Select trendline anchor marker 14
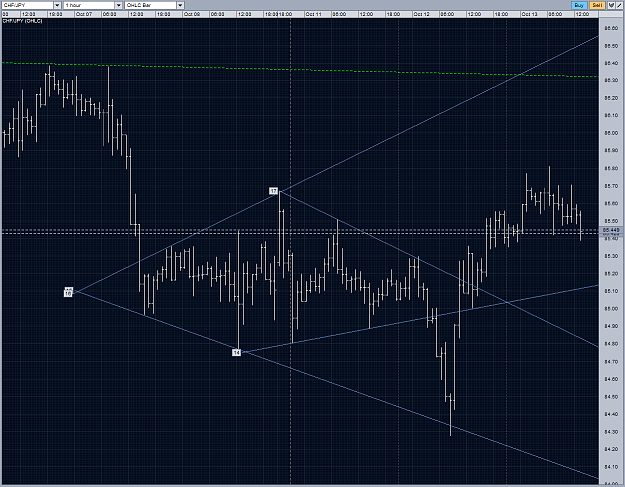Image resolution: width=625 pixels, height=487 pixels. tap(236, 352)
